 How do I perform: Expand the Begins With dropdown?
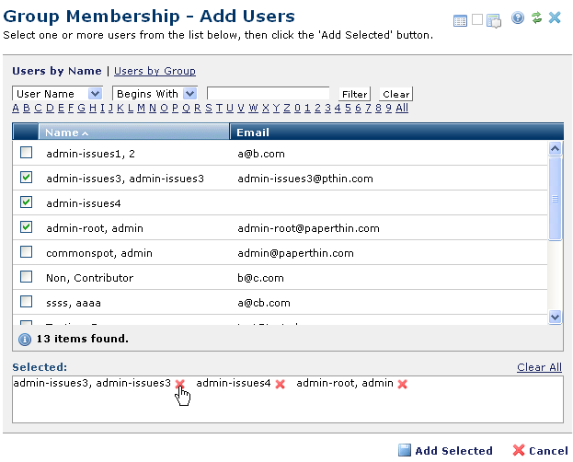[x=155, y=94]
